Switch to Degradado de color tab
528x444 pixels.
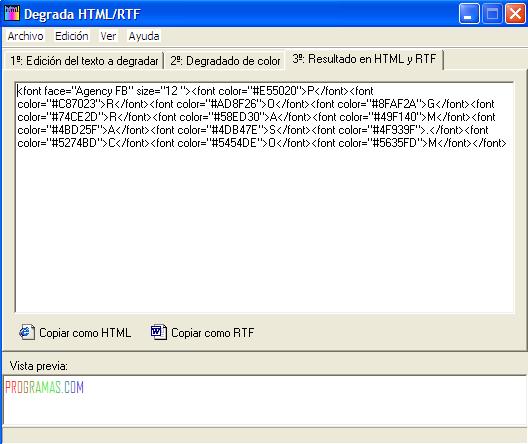(x=225, y=61)
